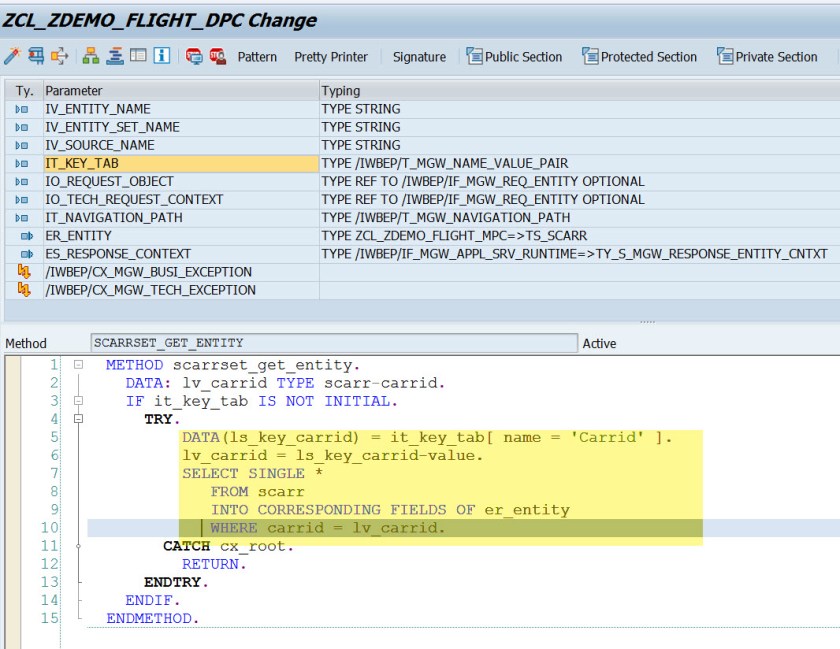Viewport: 840px width, 649px height.
Task: Set external breakpoint stop icon with user
Action: click(218, 56)
